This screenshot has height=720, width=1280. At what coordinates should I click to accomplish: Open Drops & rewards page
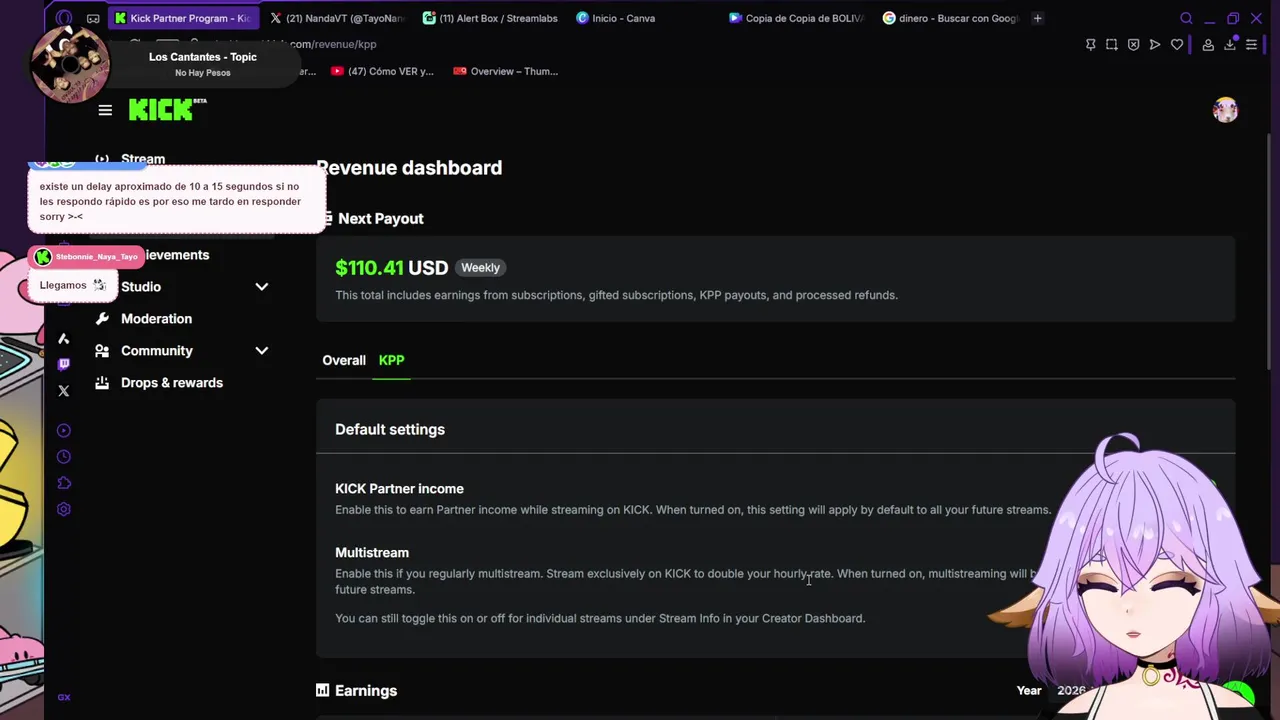[x=171, y=383]
